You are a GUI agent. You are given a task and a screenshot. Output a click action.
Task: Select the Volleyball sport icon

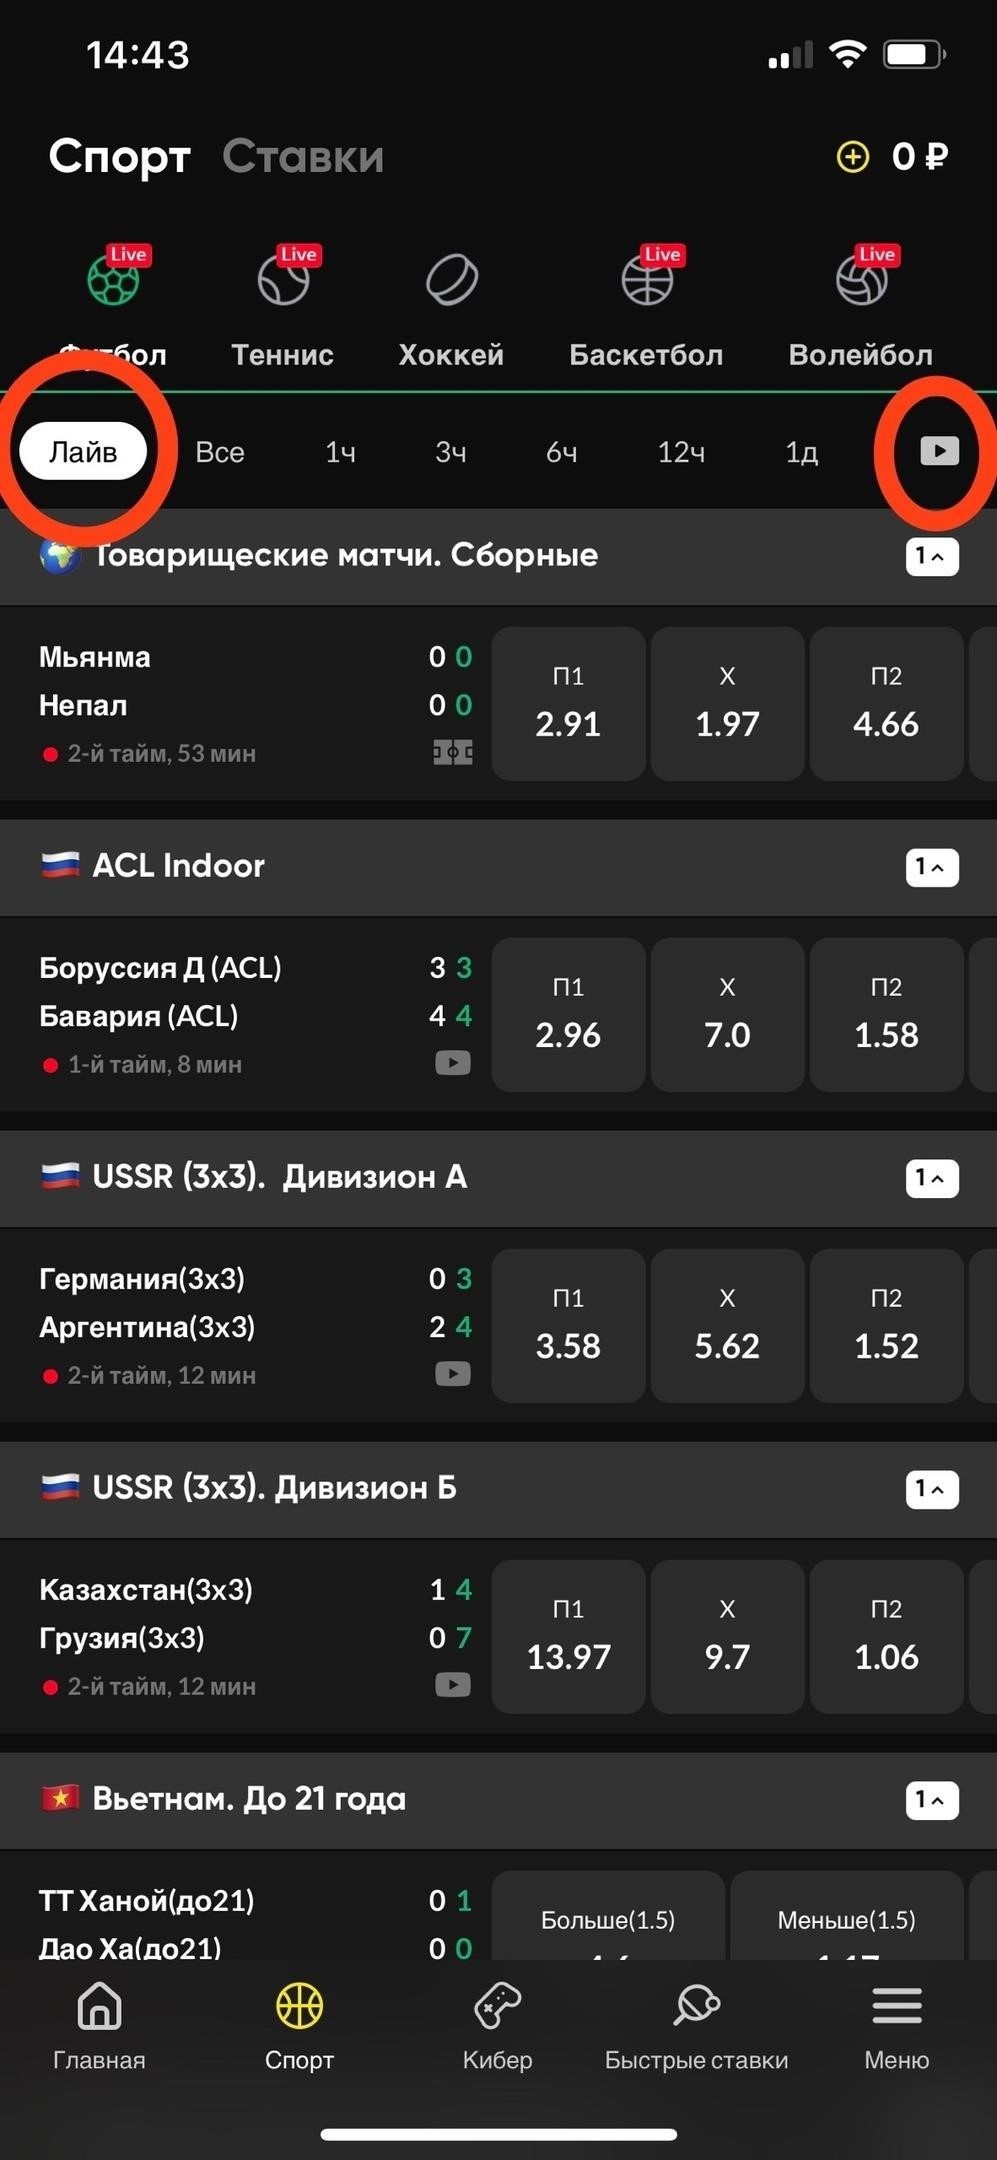coord(862,280)
